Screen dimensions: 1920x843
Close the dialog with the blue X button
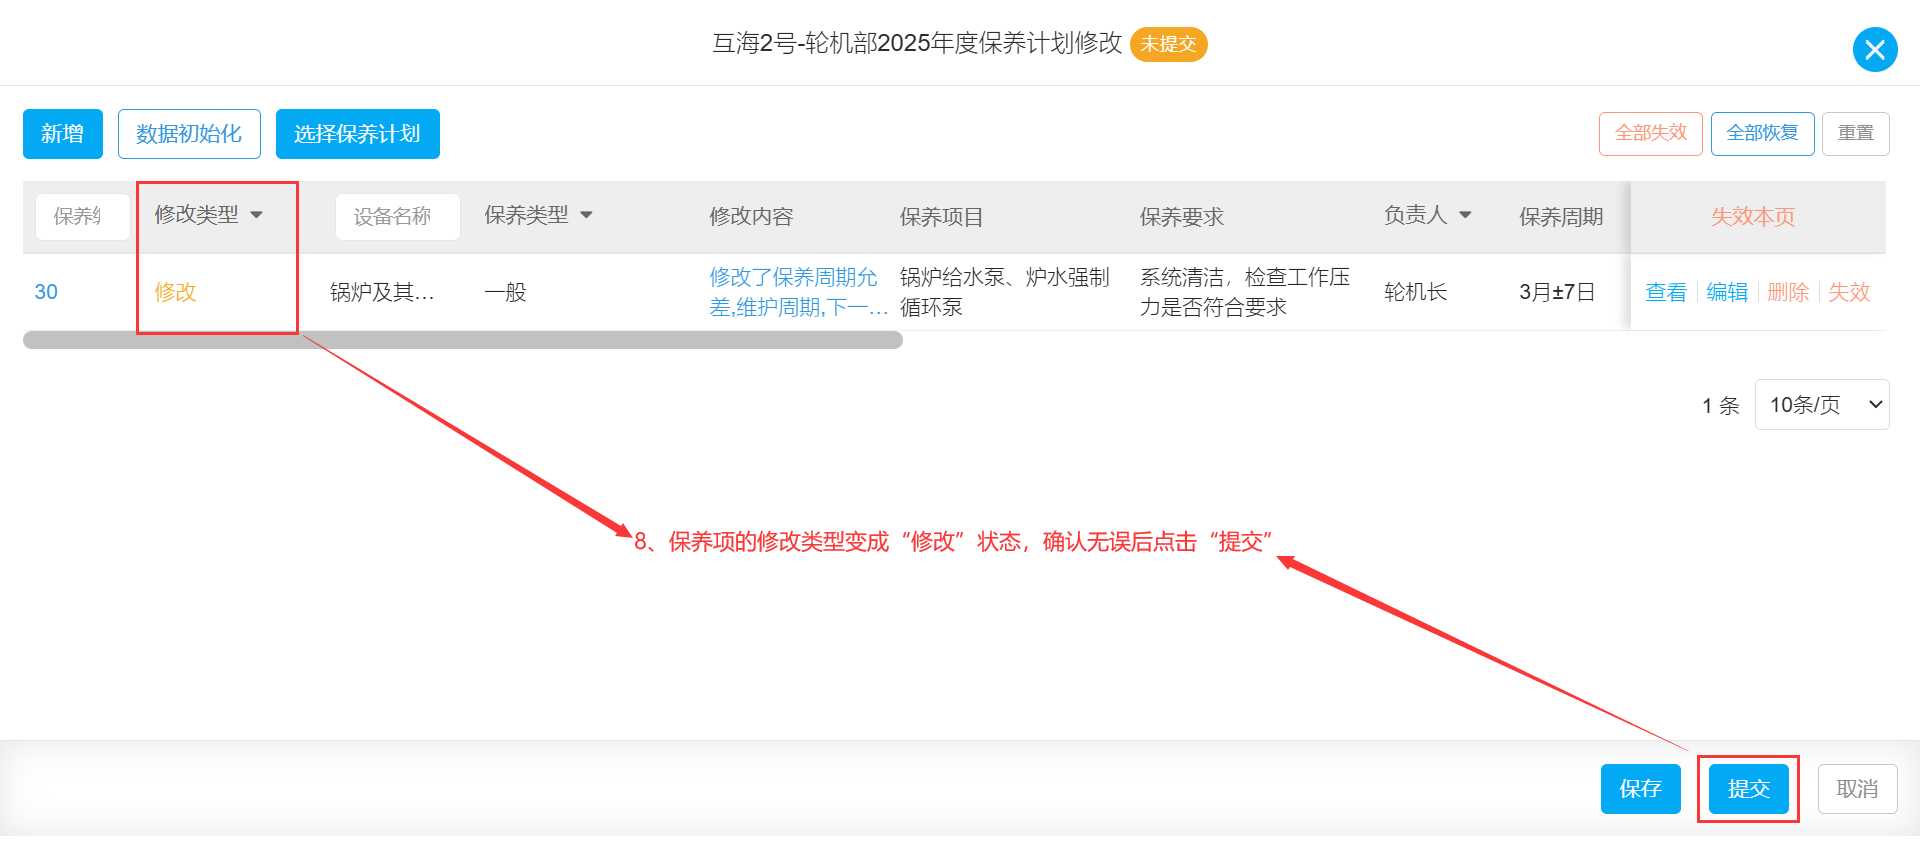(x=1874, y=49)
